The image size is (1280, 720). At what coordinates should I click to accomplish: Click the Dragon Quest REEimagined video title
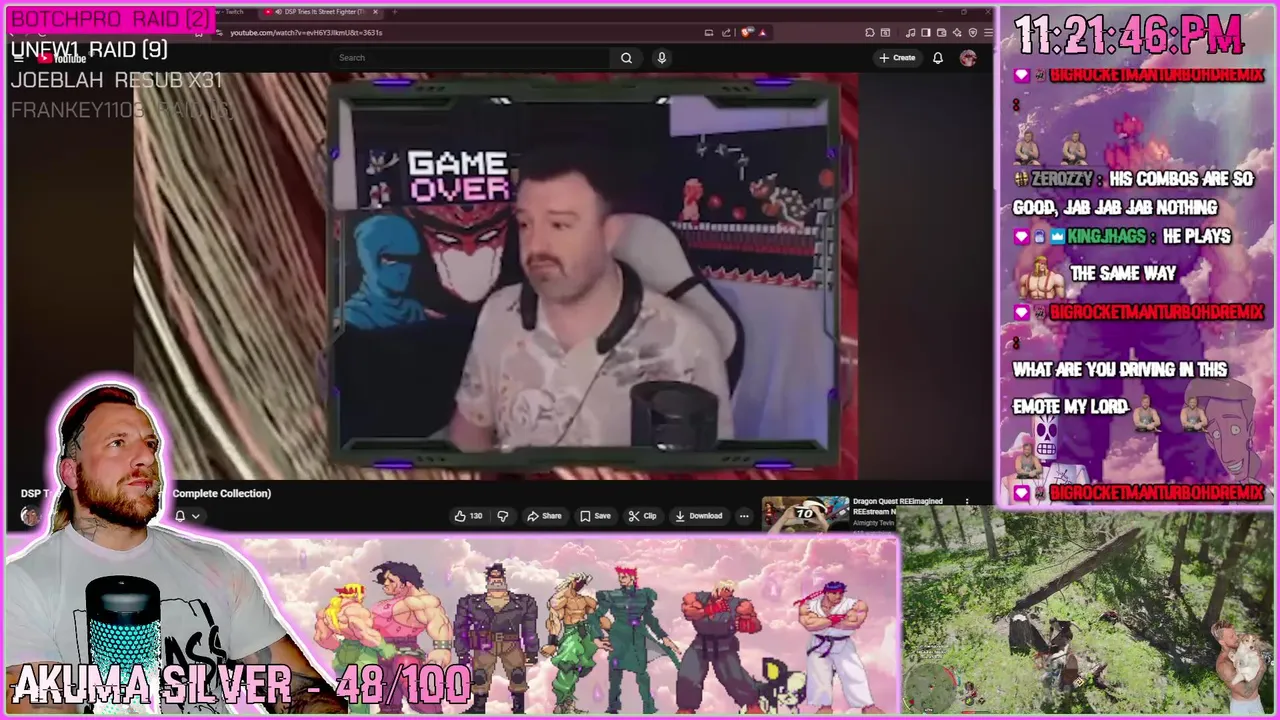897,506
